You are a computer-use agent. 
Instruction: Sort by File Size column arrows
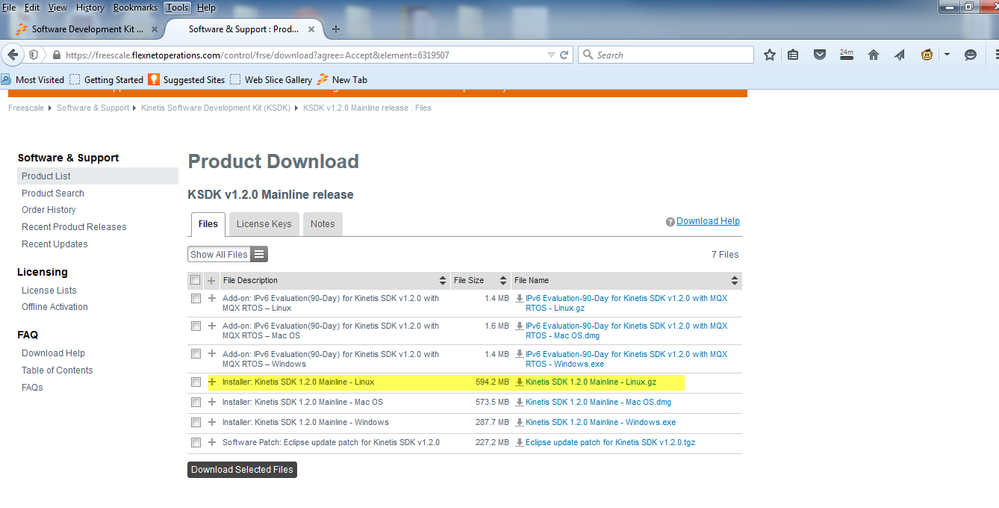coord(503,280)
